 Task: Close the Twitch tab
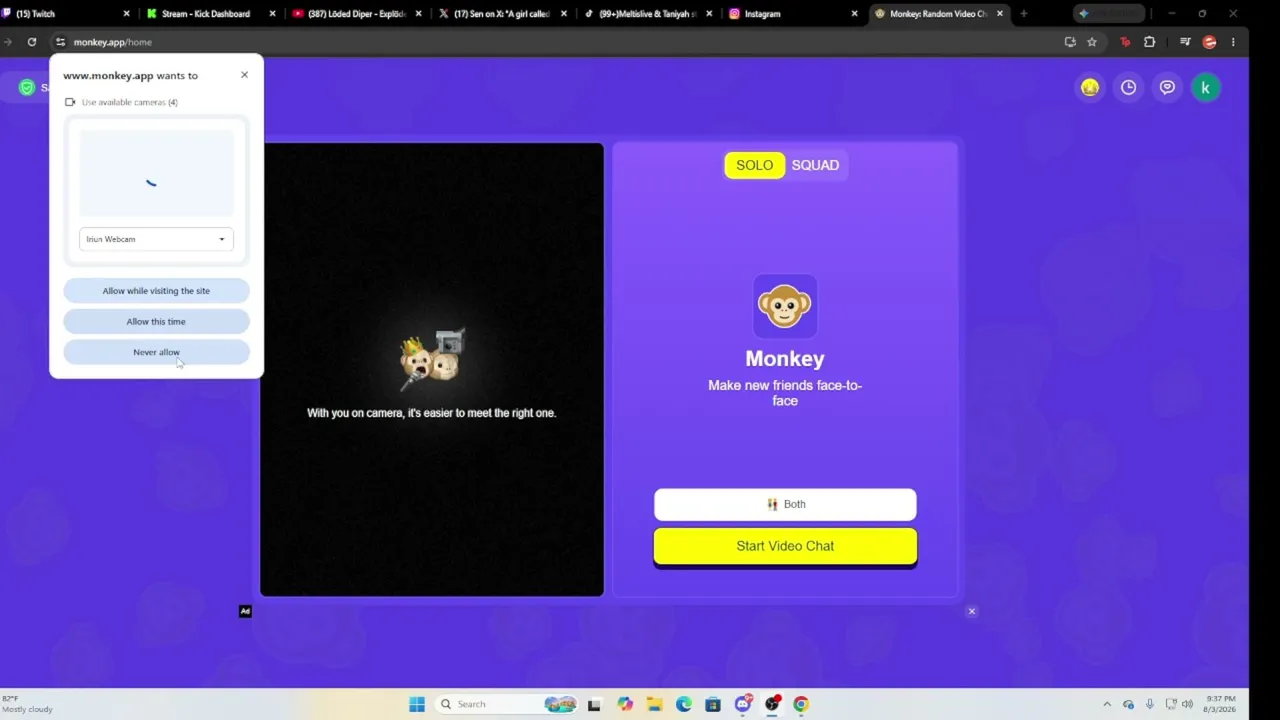(x=126, y=14)
